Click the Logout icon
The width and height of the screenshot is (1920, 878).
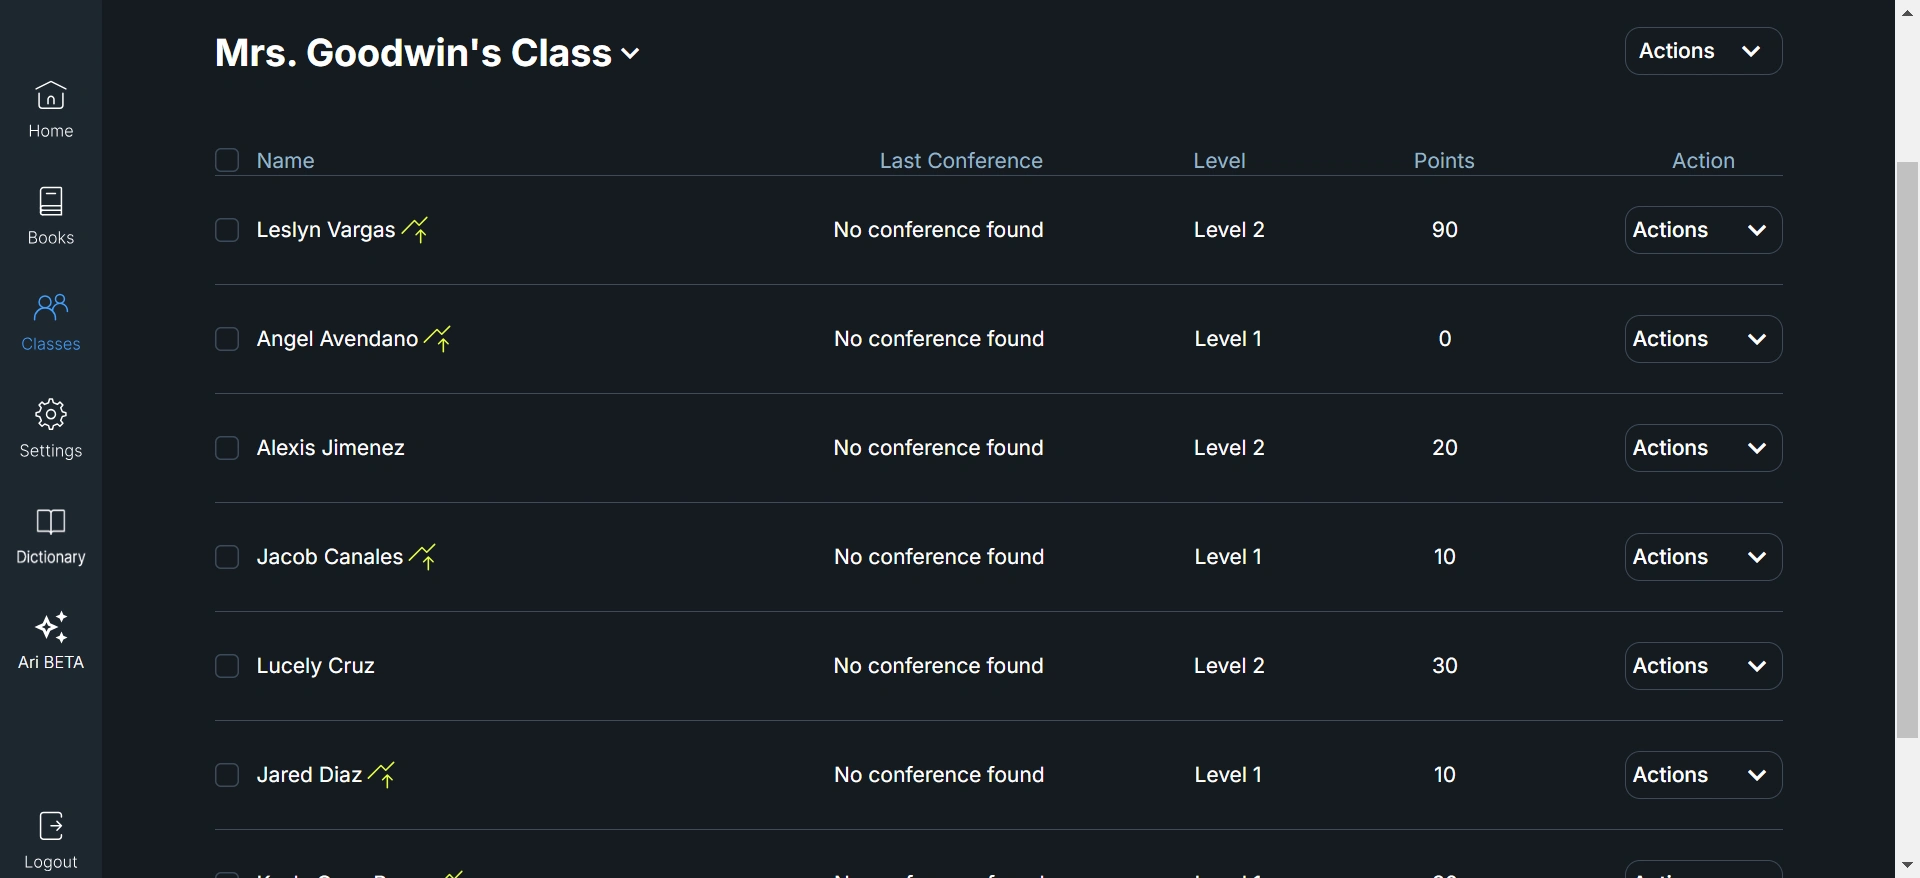[51, 827]
